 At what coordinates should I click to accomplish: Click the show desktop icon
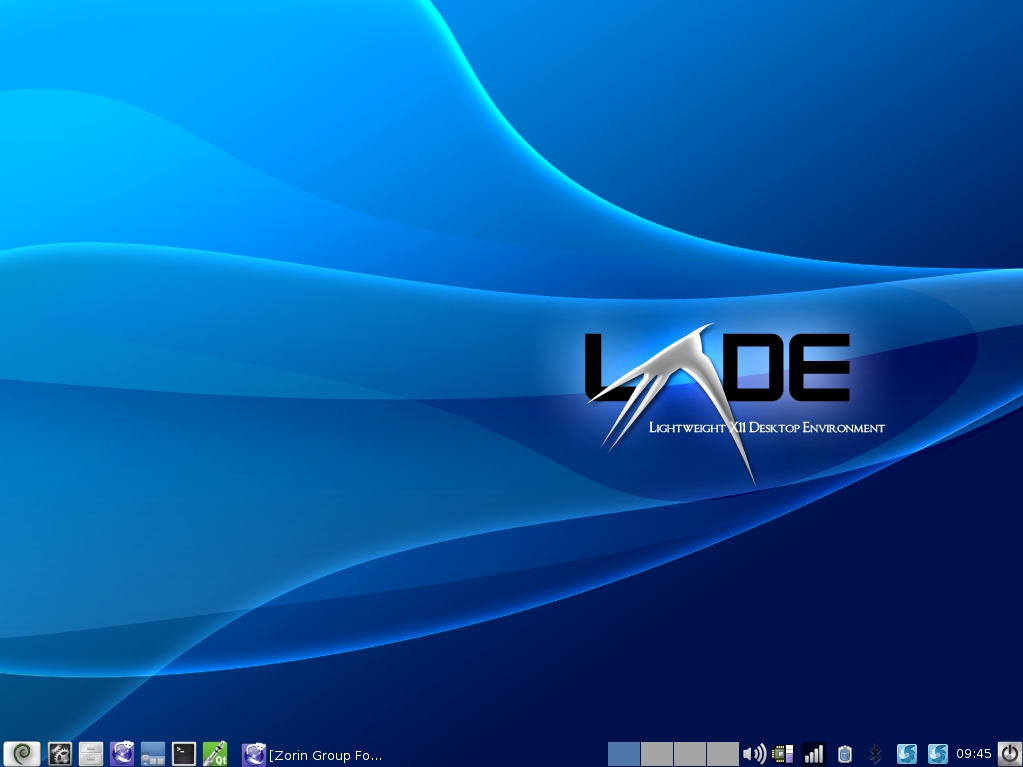153,753
